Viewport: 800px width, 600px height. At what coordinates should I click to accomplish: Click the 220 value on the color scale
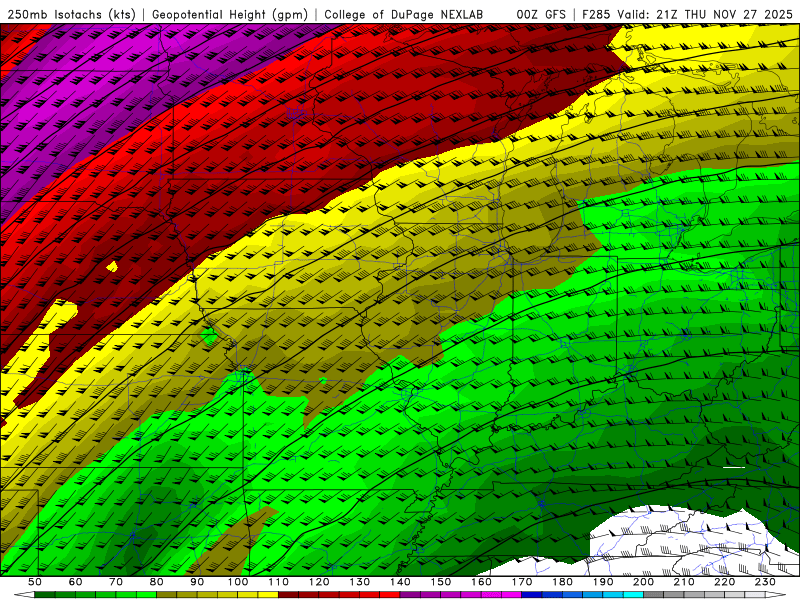(x=724, y=582)
